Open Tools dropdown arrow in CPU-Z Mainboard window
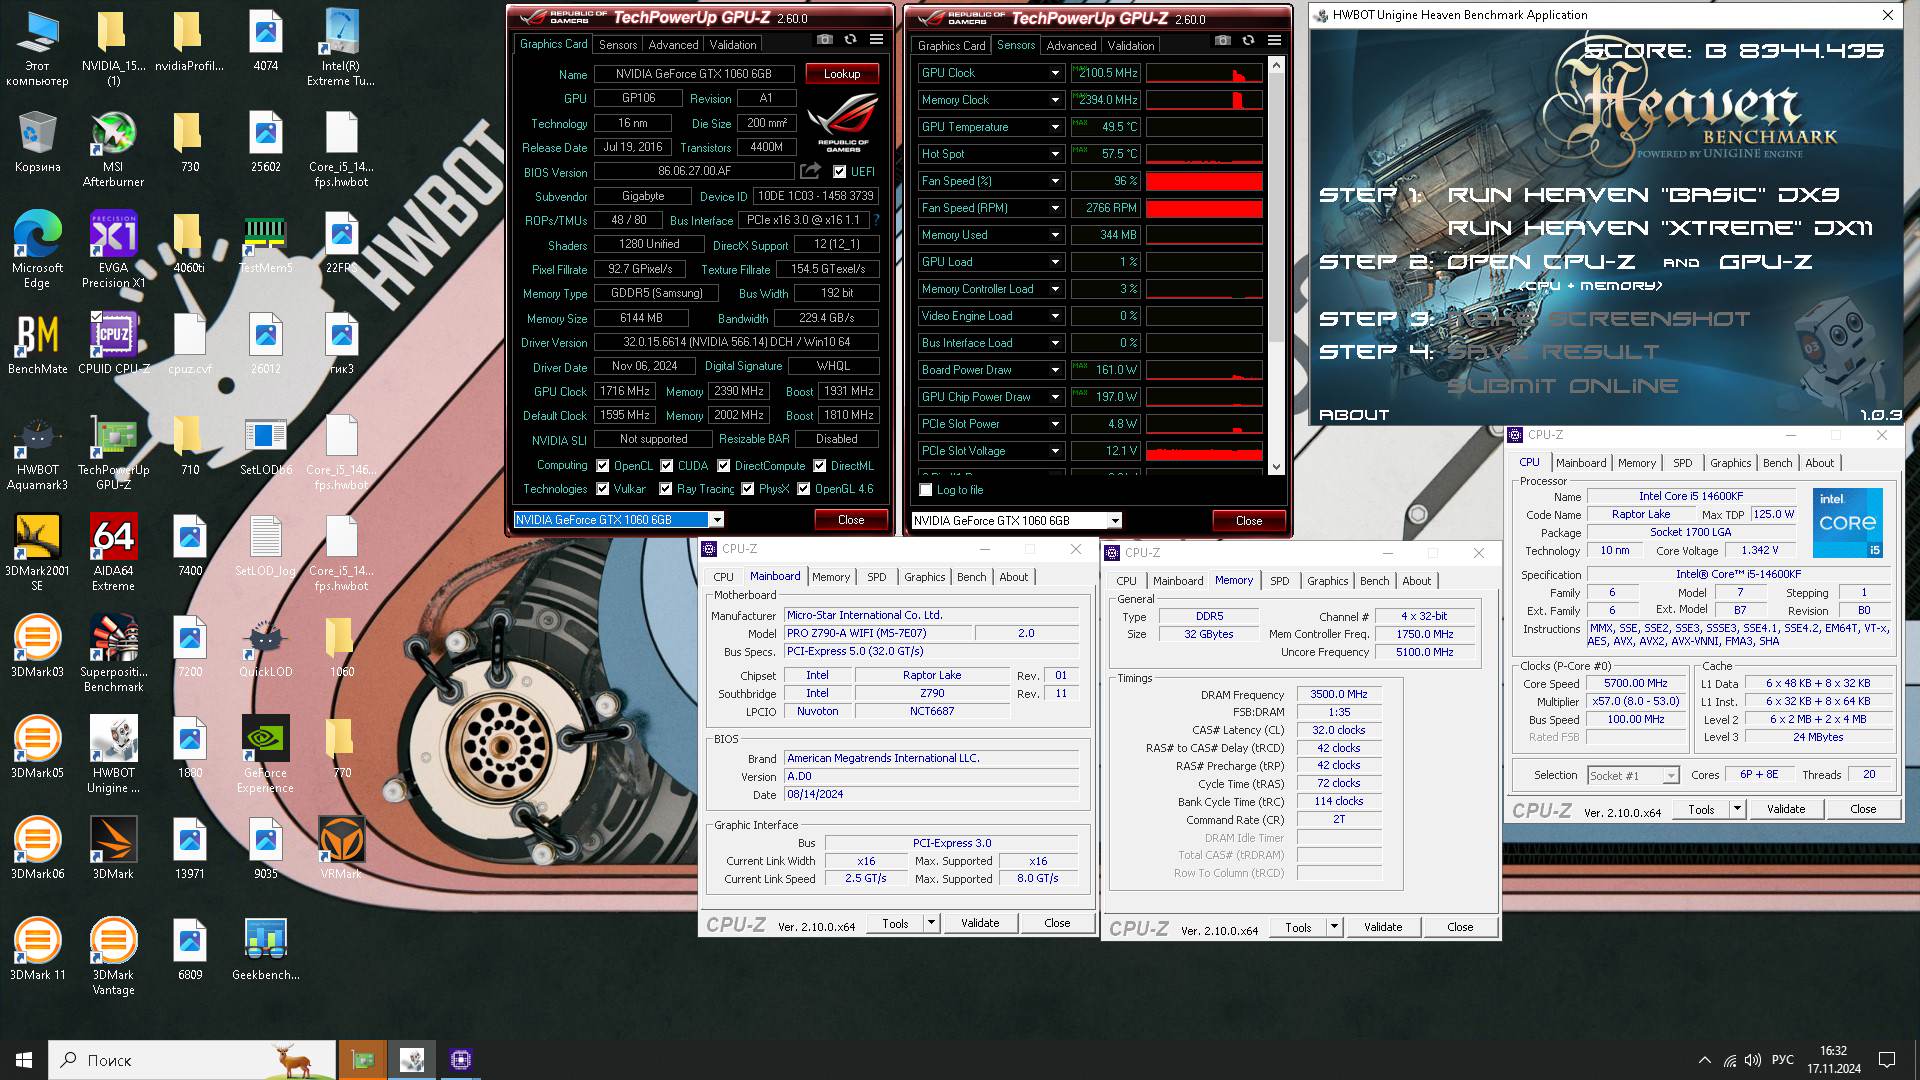 pos(931,923)
